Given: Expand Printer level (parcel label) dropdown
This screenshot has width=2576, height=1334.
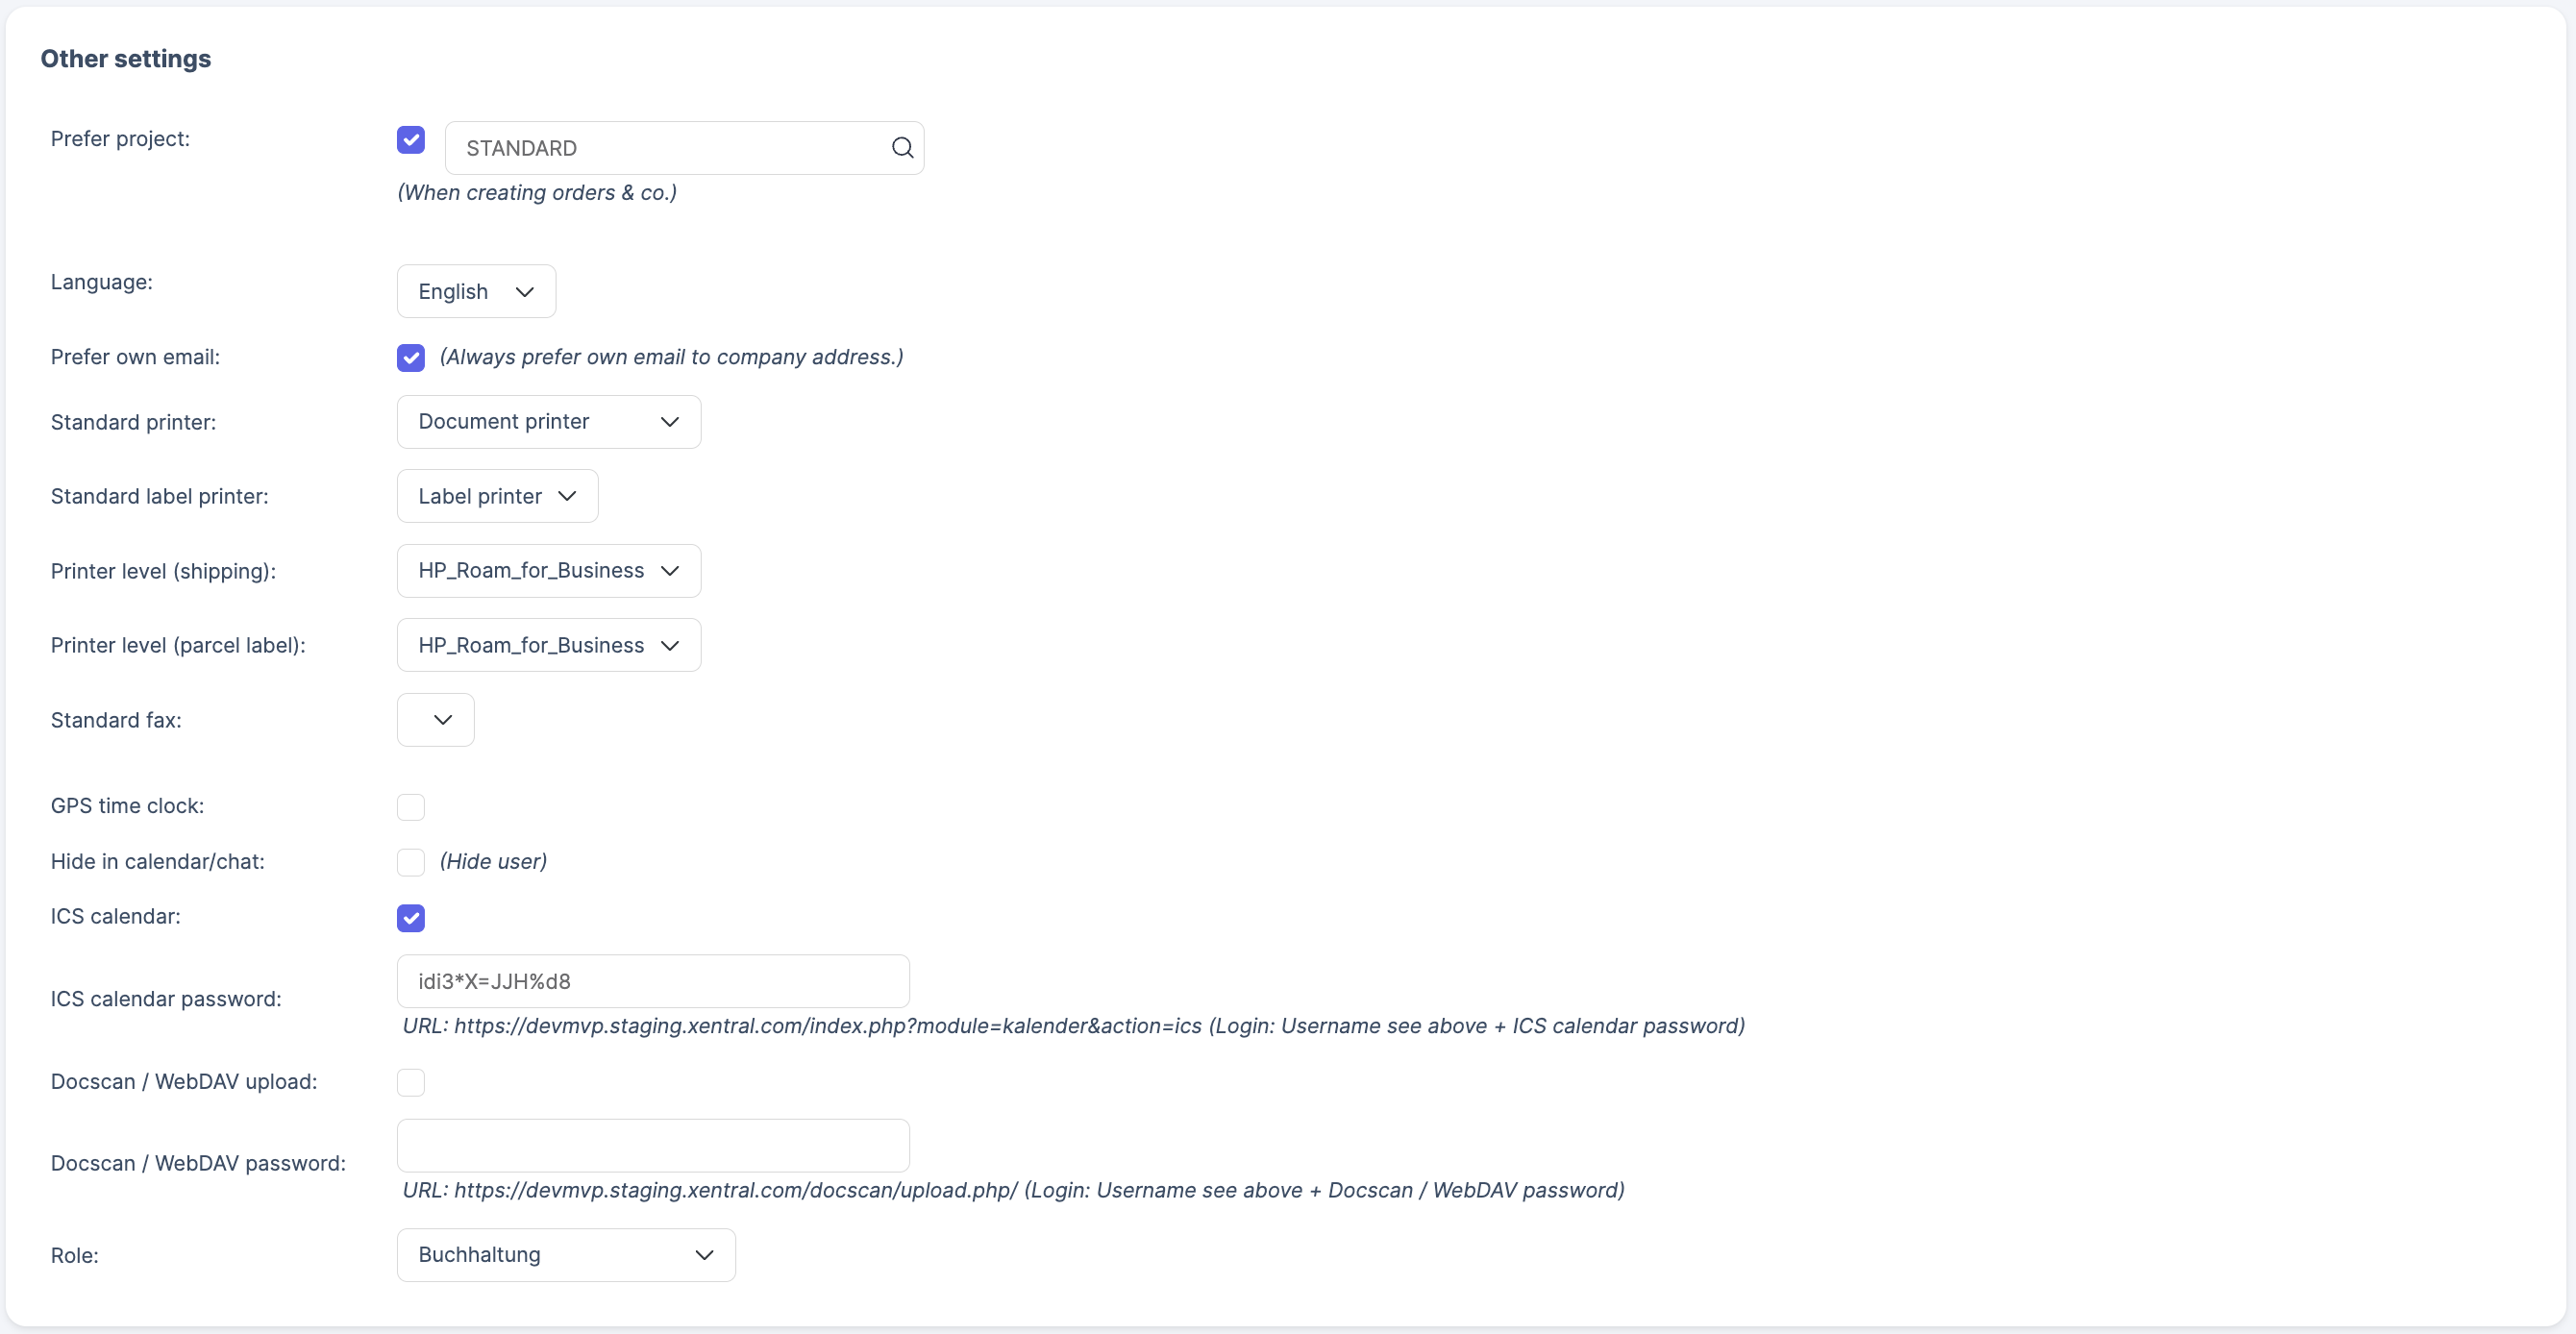Looking at the screenshot, I should [x=548, y=645].
